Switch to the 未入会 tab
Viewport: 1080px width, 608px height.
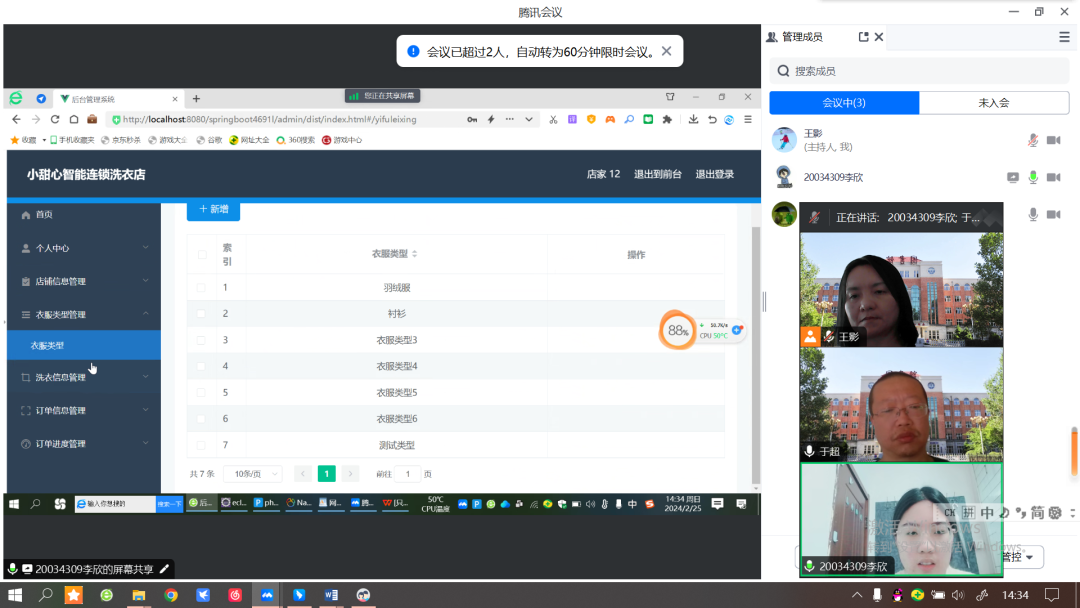(x=993, y=103)
